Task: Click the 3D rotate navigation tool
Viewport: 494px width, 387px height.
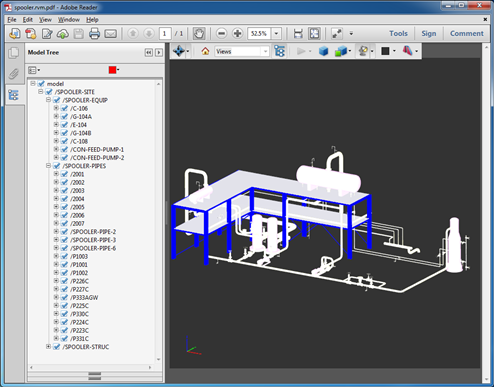Action: (x=179, y=51)
